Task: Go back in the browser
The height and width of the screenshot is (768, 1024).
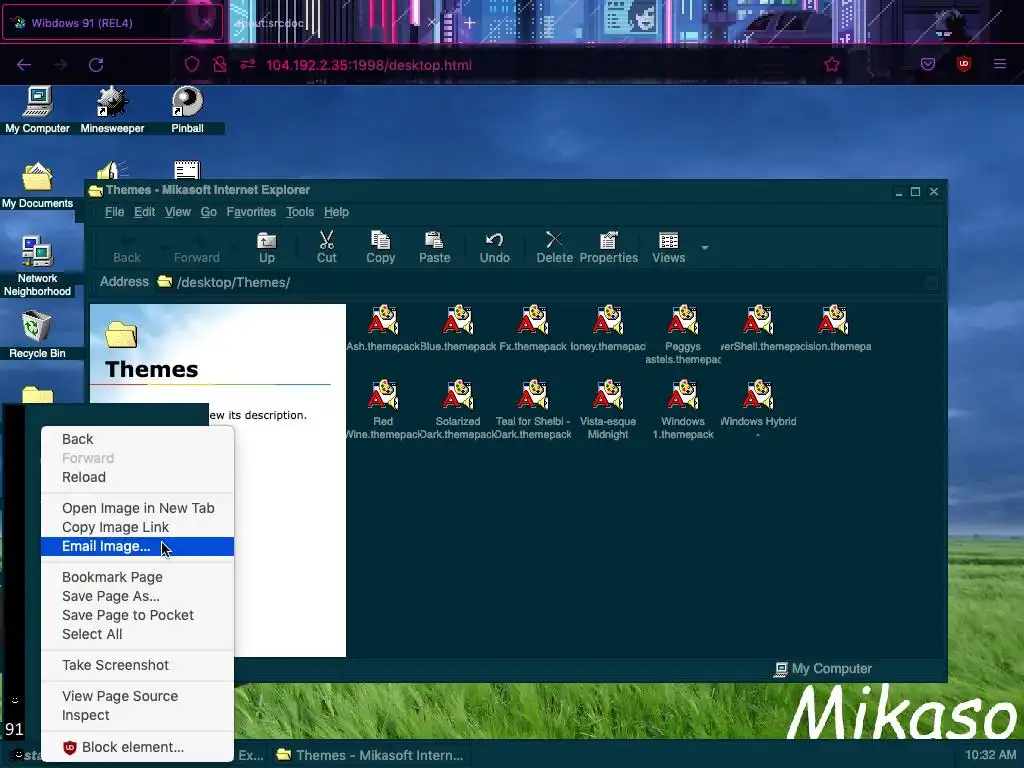Action: click(x=24, y=65)
